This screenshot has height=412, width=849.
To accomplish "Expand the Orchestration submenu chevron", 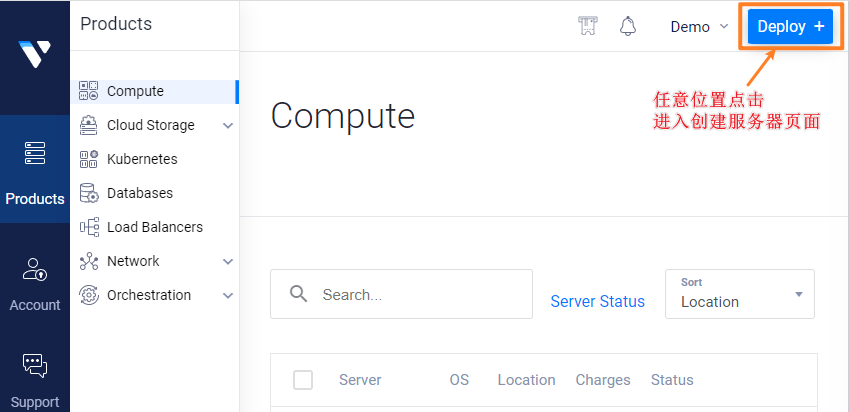I will pyautogui.click(x=228, y=296).
